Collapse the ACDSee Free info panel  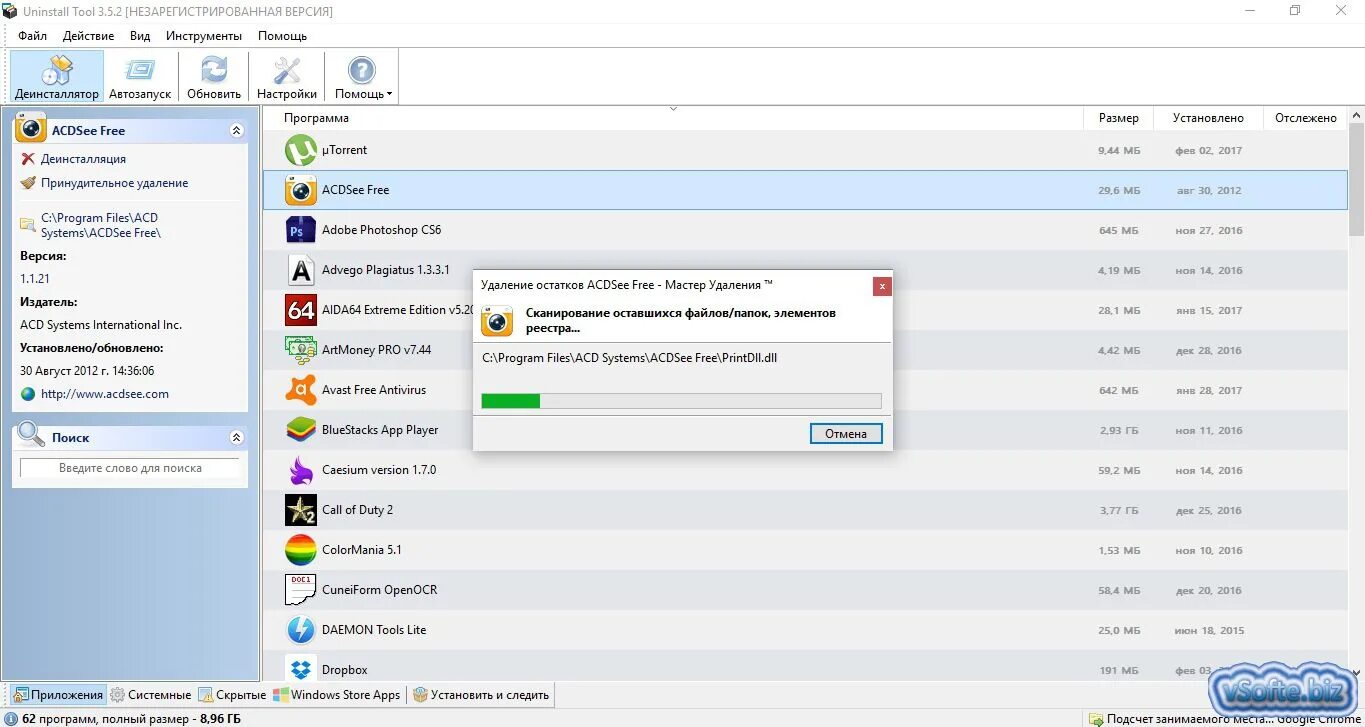click(237, 130)
